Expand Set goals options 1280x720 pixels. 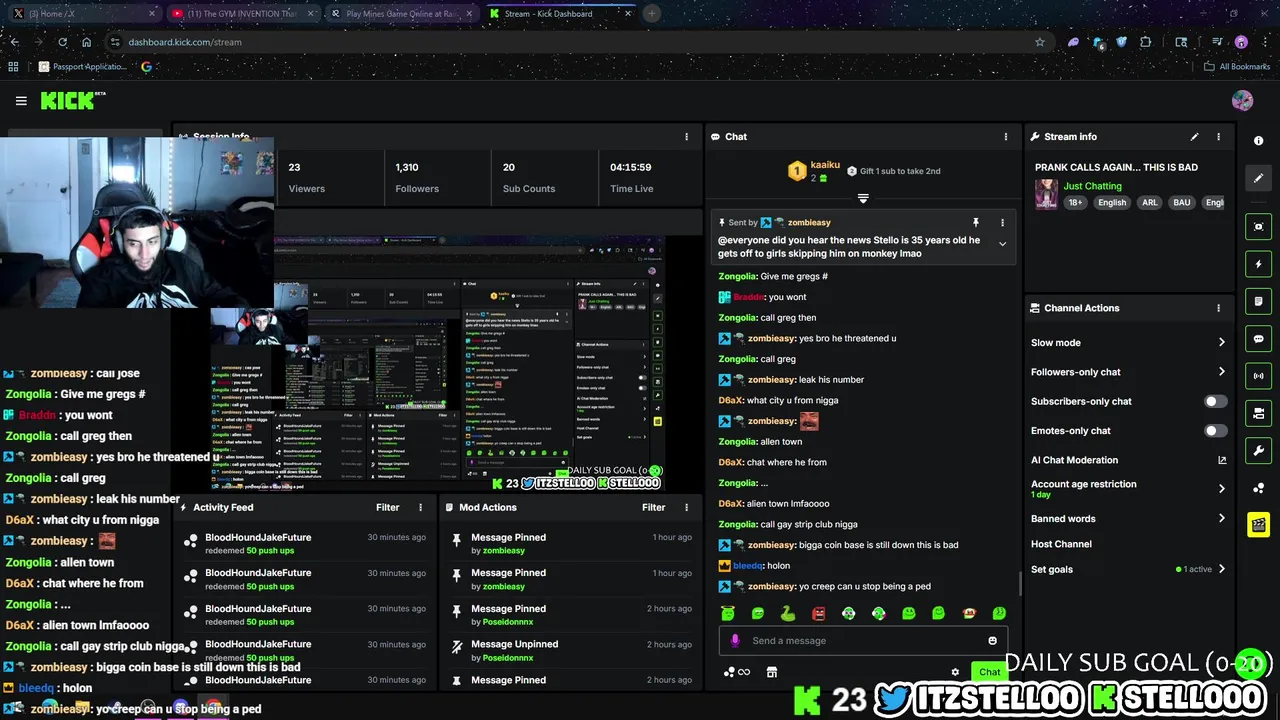coord(1221,569)
